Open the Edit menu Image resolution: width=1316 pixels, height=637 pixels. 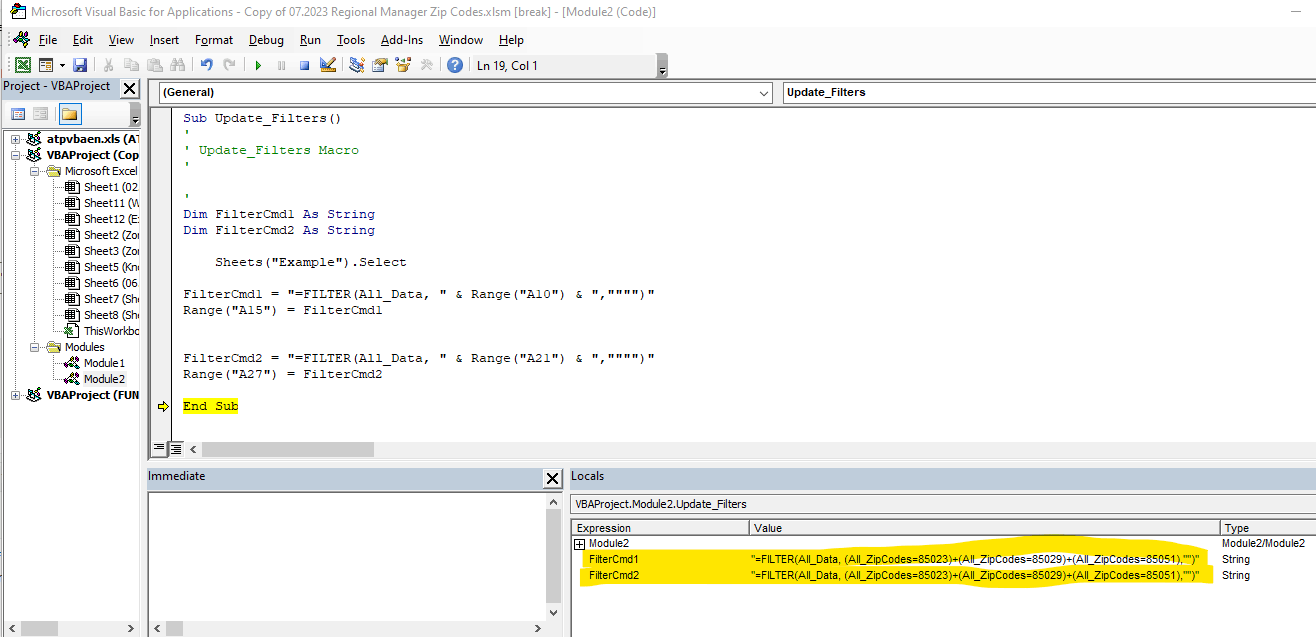(83, 40)
